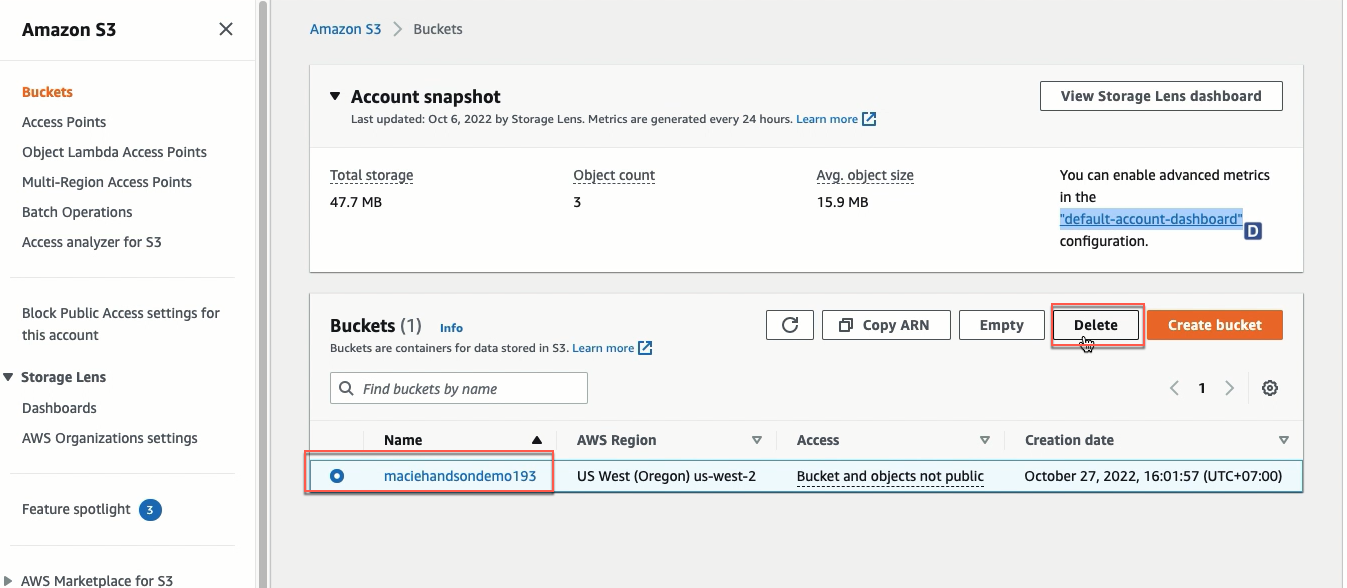Screen dimensions: 1347x588
Task: Go to previous page of buckets
Action: [x=1175, y=388]
